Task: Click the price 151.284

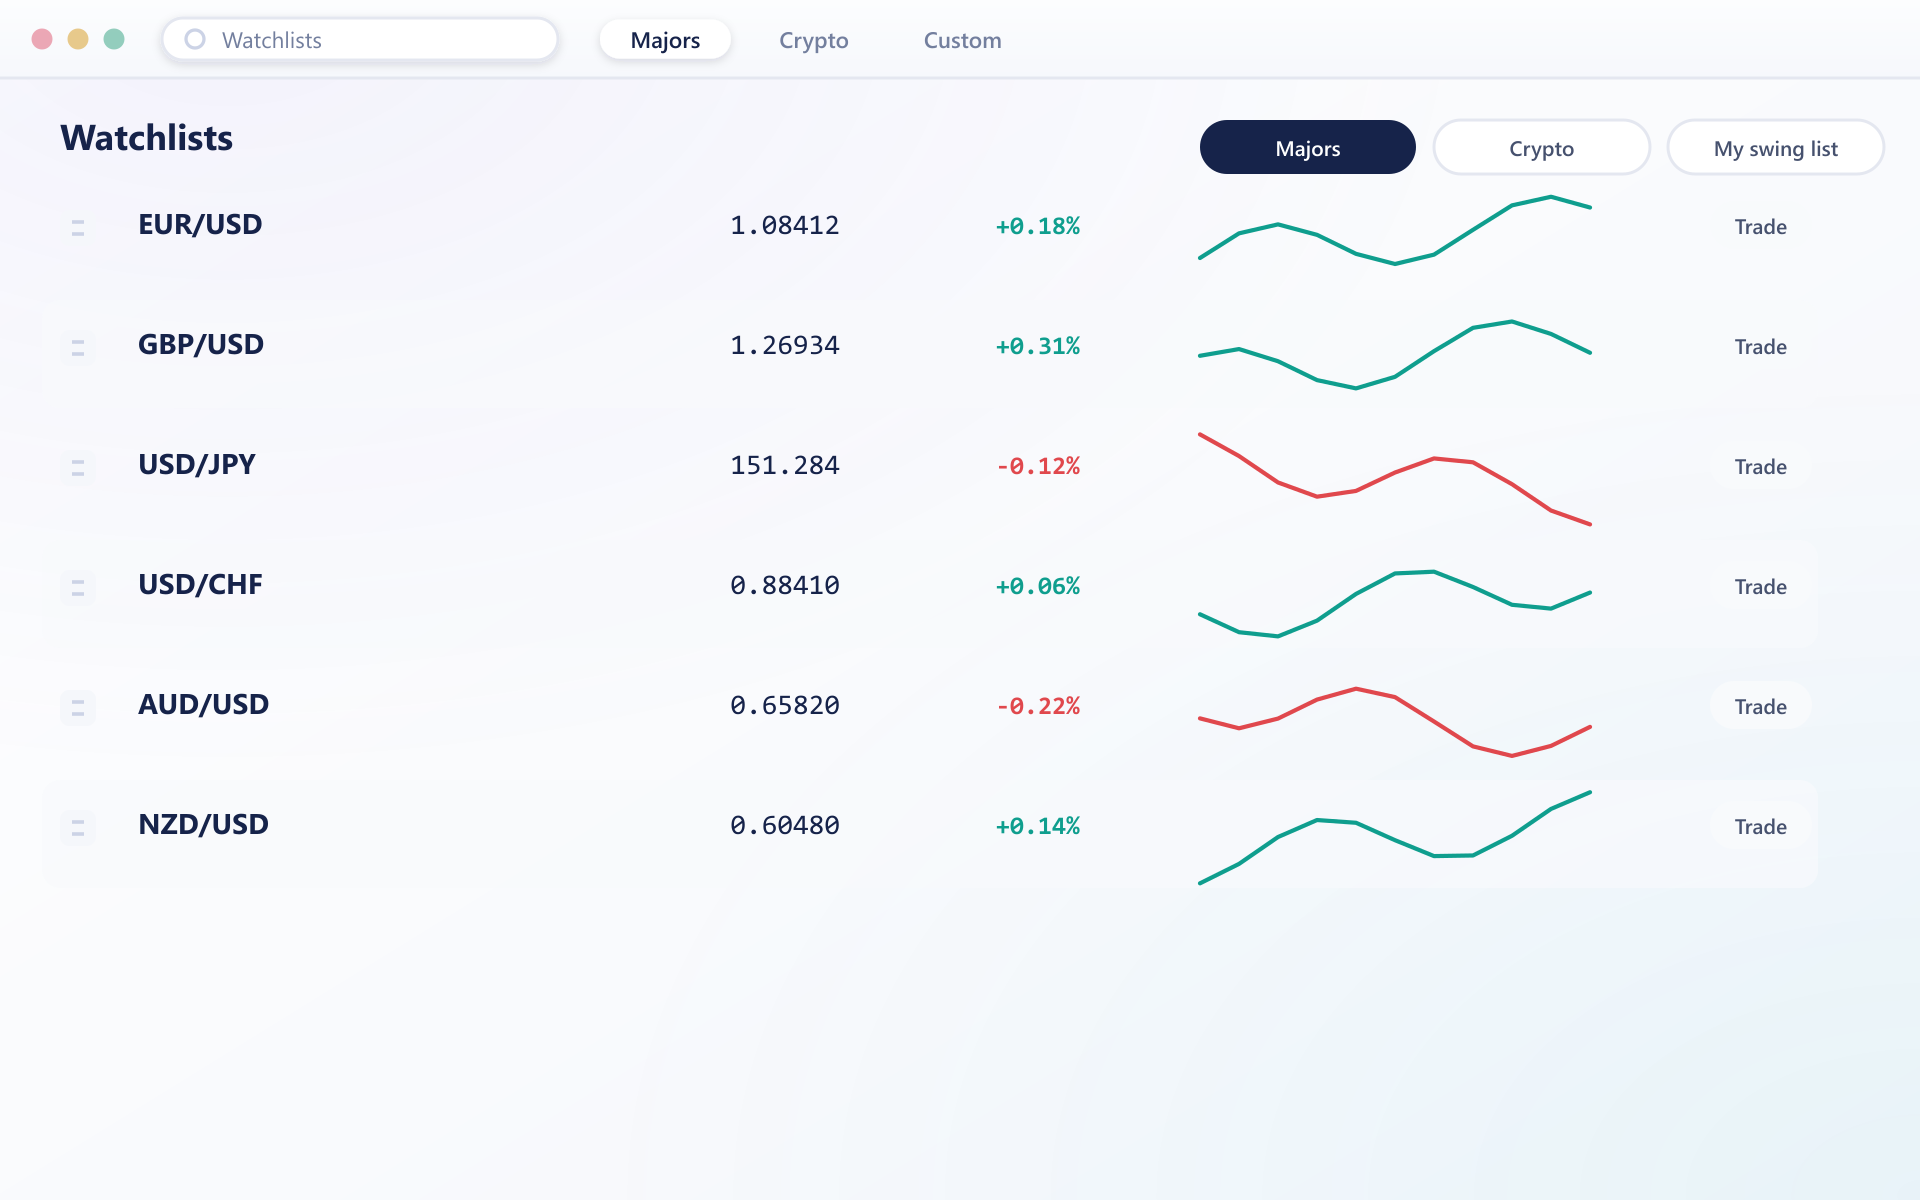Action: click(785, 466)
